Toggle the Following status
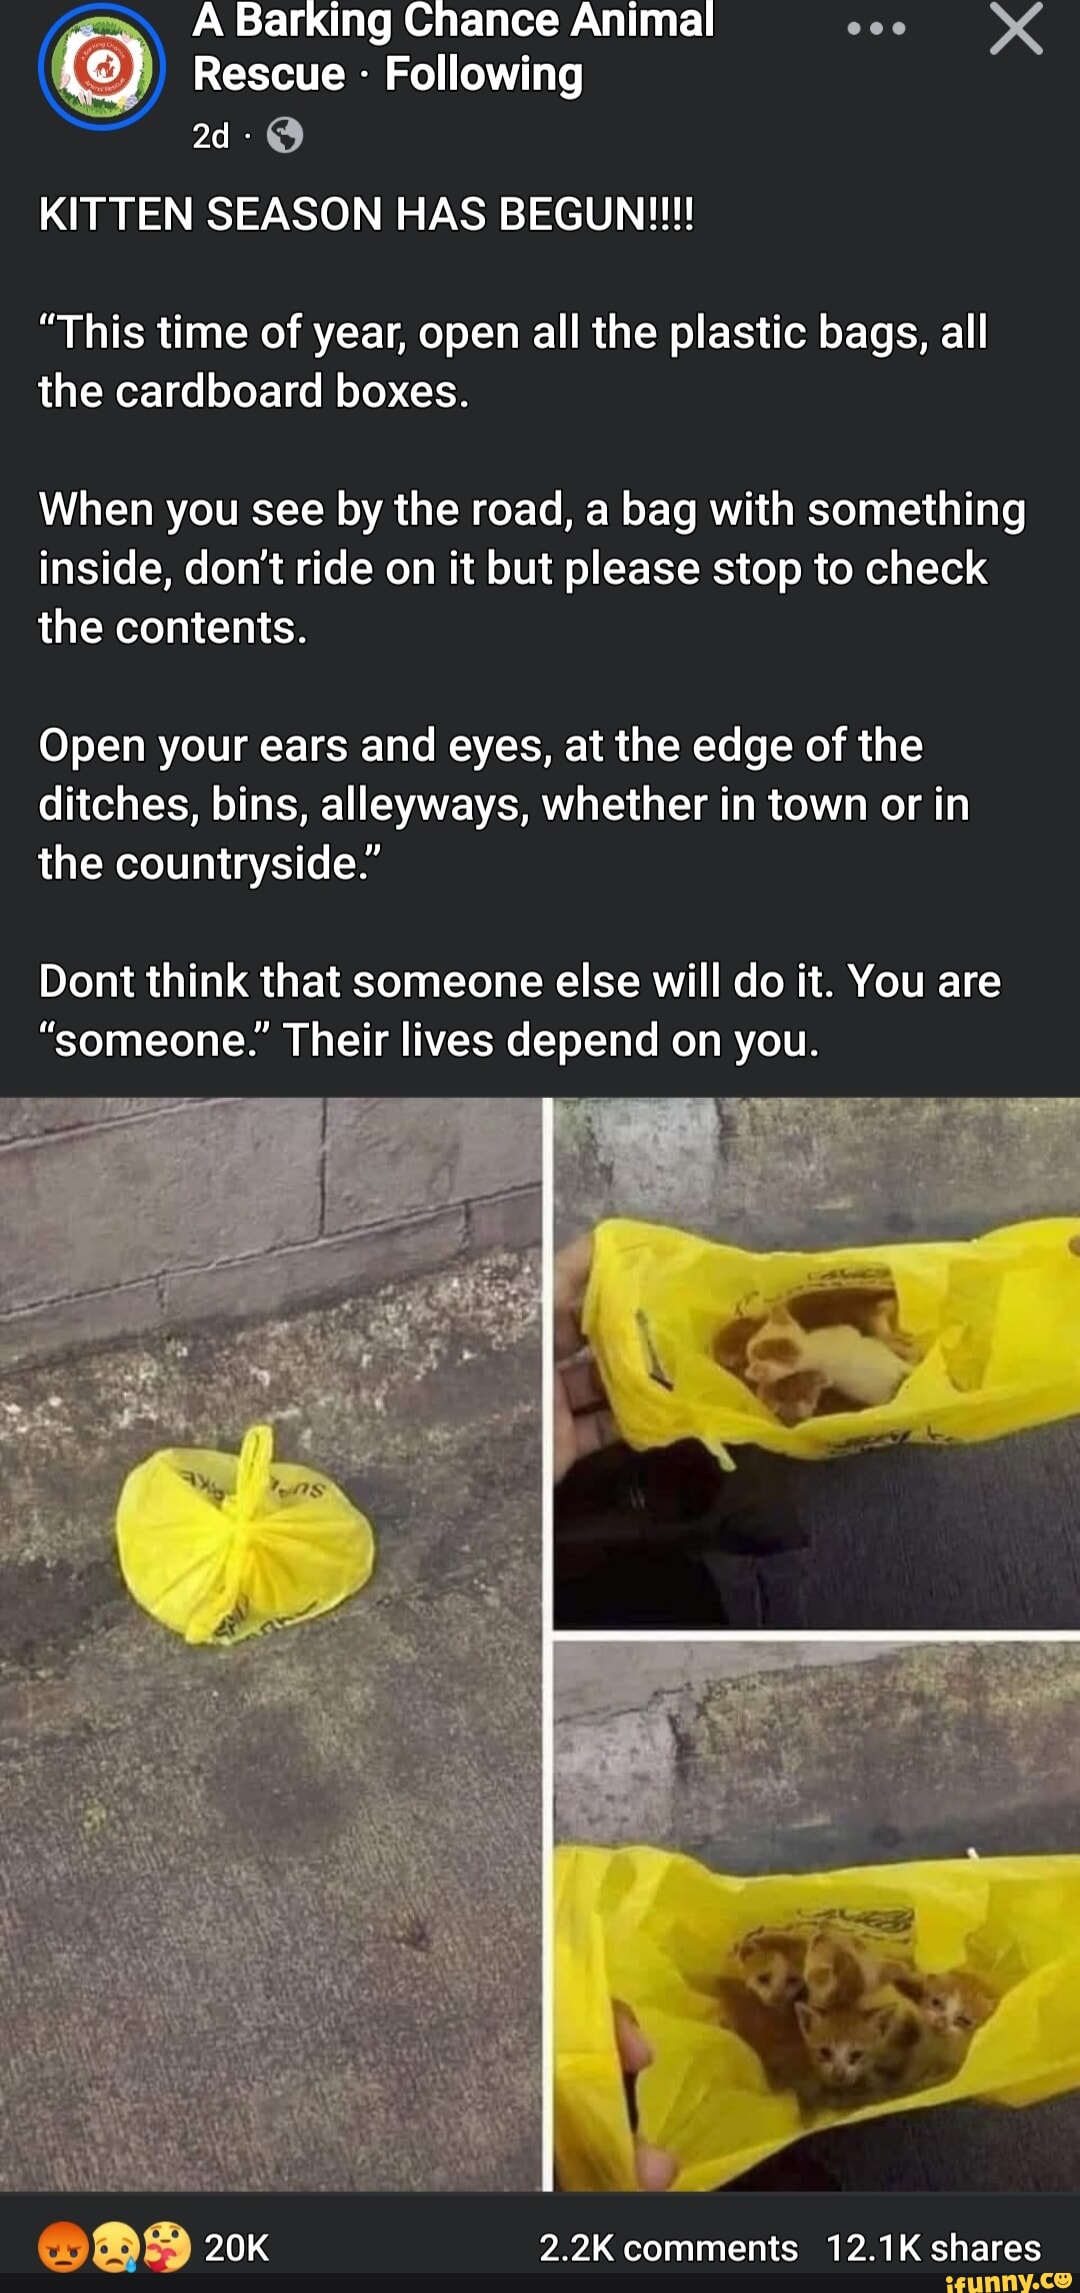This screenshot has height=2293, width=1080. click(x=484, y=74)
